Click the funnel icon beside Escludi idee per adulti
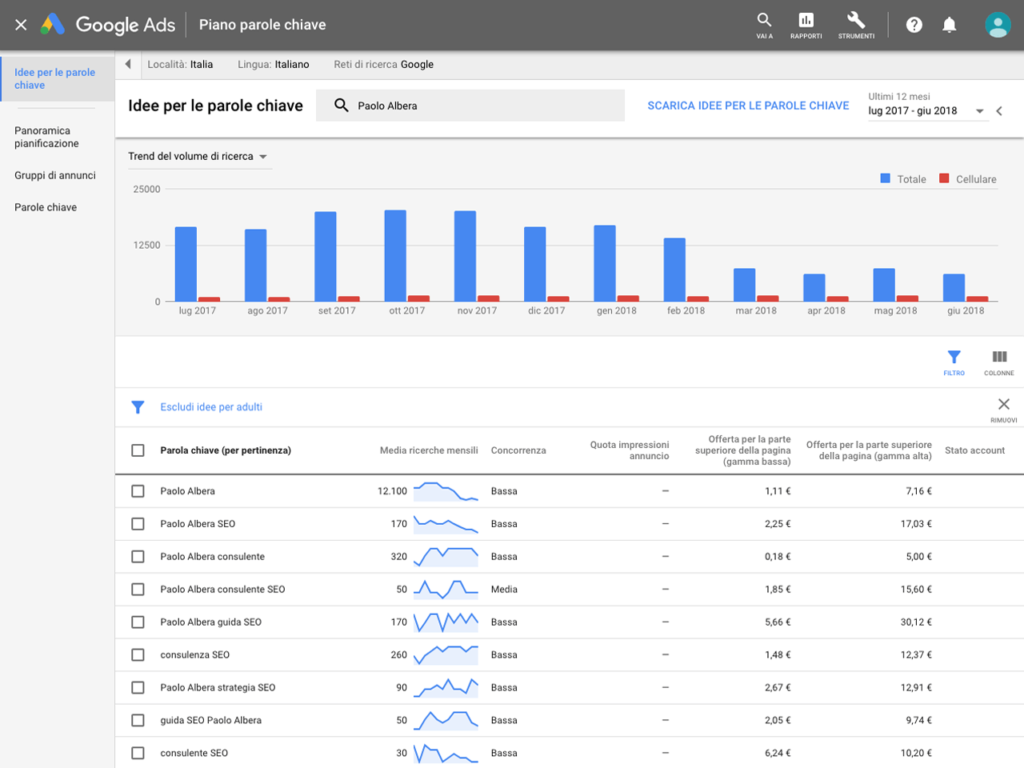The width and height of the screenshot is (1024, 768). tap(138, 407)
